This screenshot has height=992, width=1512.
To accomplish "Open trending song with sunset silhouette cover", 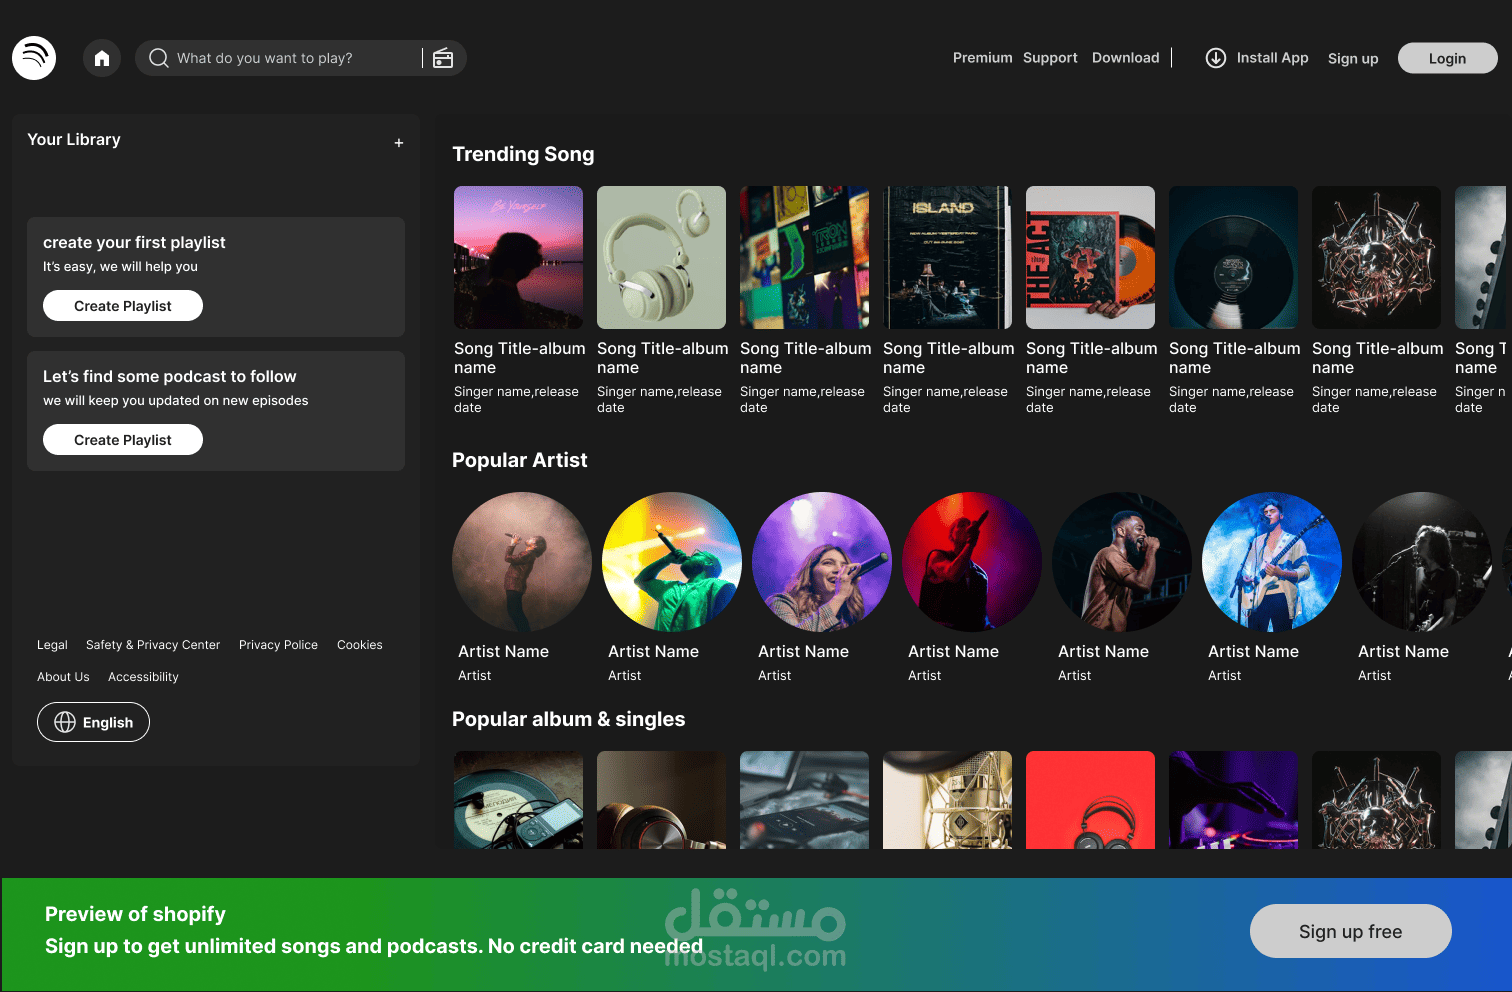I will point(518,258).
